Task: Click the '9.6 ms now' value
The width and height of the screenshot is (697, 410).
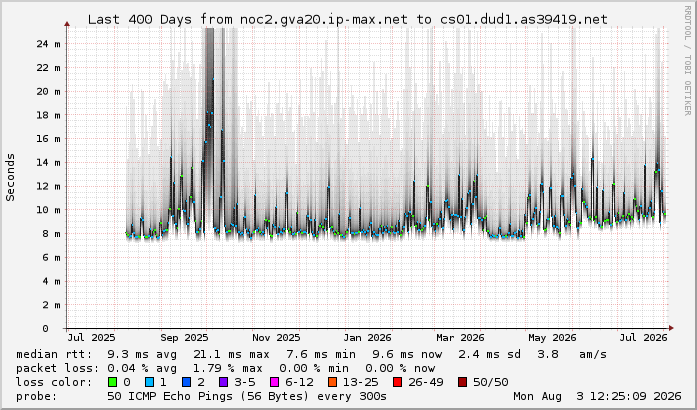Action: pyautogui.click(x=407, y=354)
